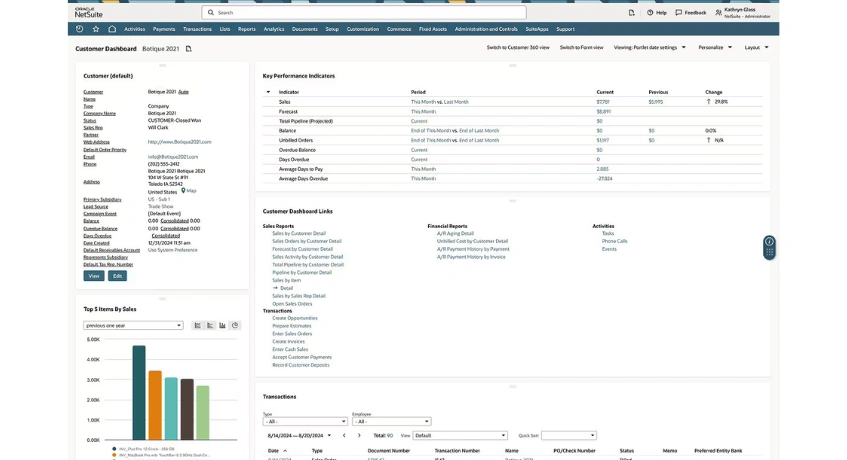
Task: Open the Quick Sort dropdown
Action: point(568,435)
